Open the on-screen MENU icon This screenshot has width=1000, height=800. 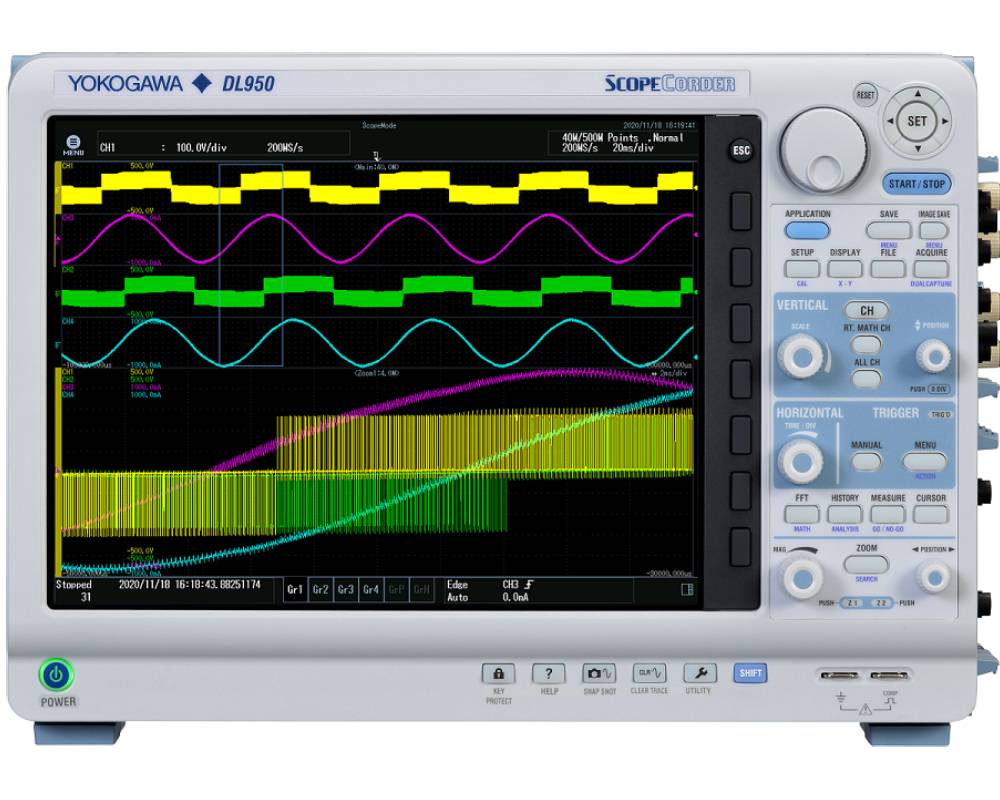tap(73, 144)
